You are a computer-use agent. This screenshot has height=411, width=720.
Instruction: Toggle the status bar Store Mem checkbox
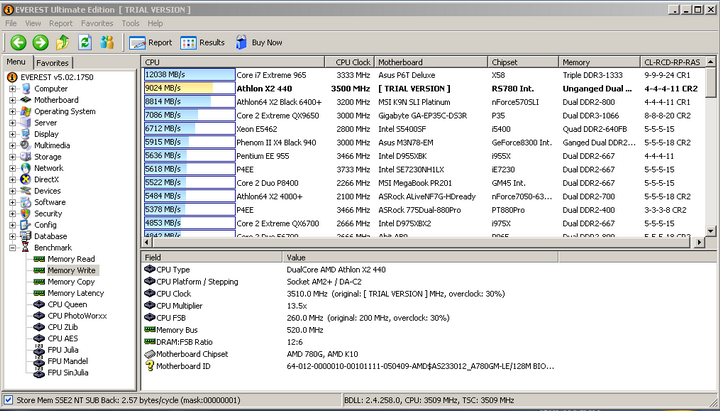(9, 400)
